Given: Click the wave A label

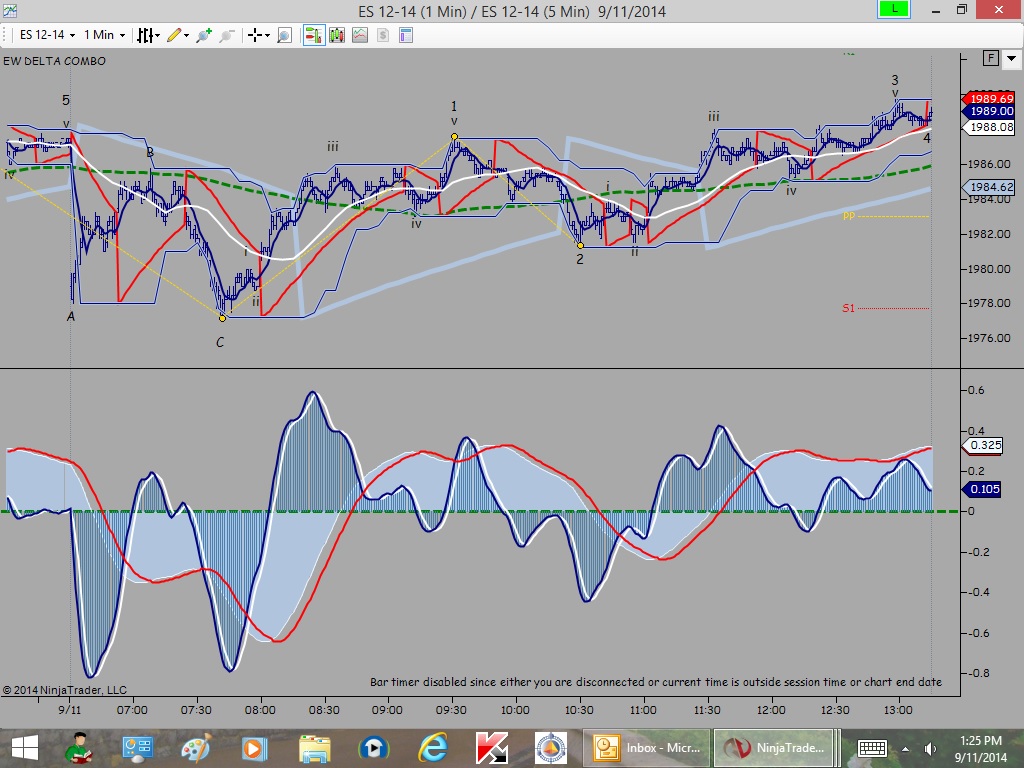Looking at the screenshot, I should tap(71, 317).
